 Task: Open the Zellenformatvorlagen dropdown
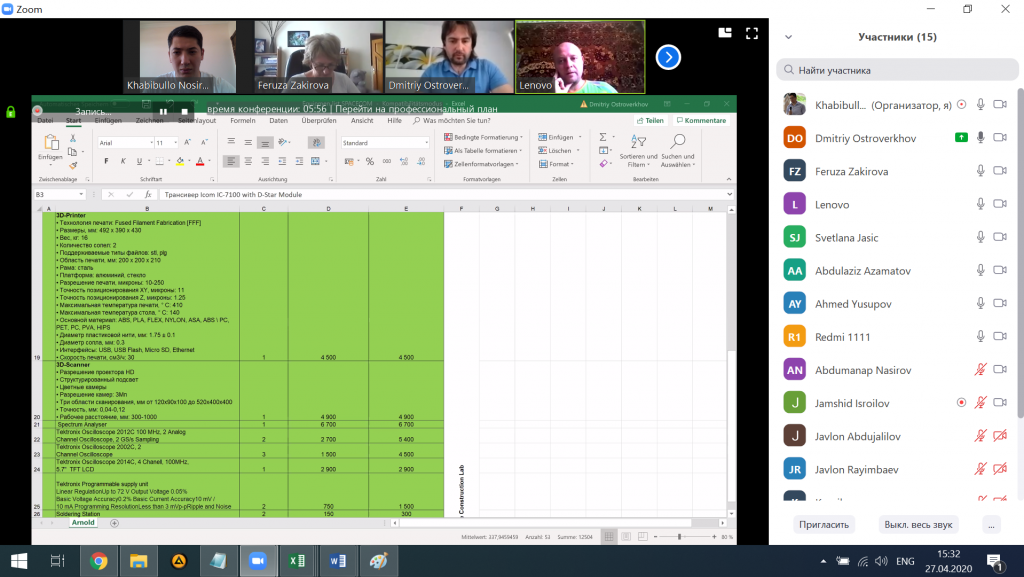click(481, 164)
